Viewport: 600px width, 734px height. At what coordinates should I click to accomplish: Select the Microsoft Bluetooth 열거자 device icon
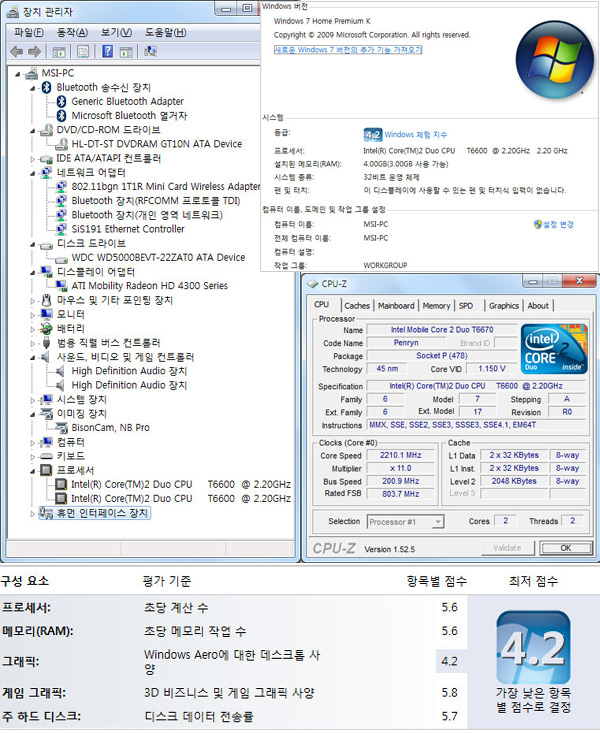click(x=61, y=116)
